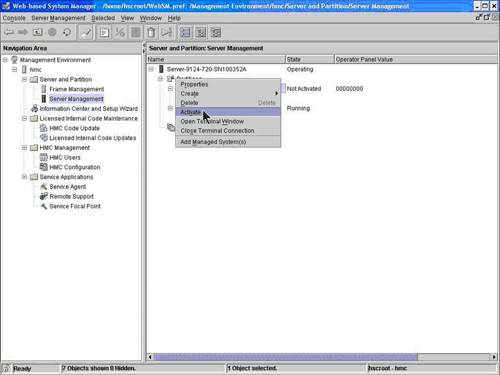This screenshot has width=500, height=375.
Task: Choose Add Managed System(s)
Action: click(228, 142)
